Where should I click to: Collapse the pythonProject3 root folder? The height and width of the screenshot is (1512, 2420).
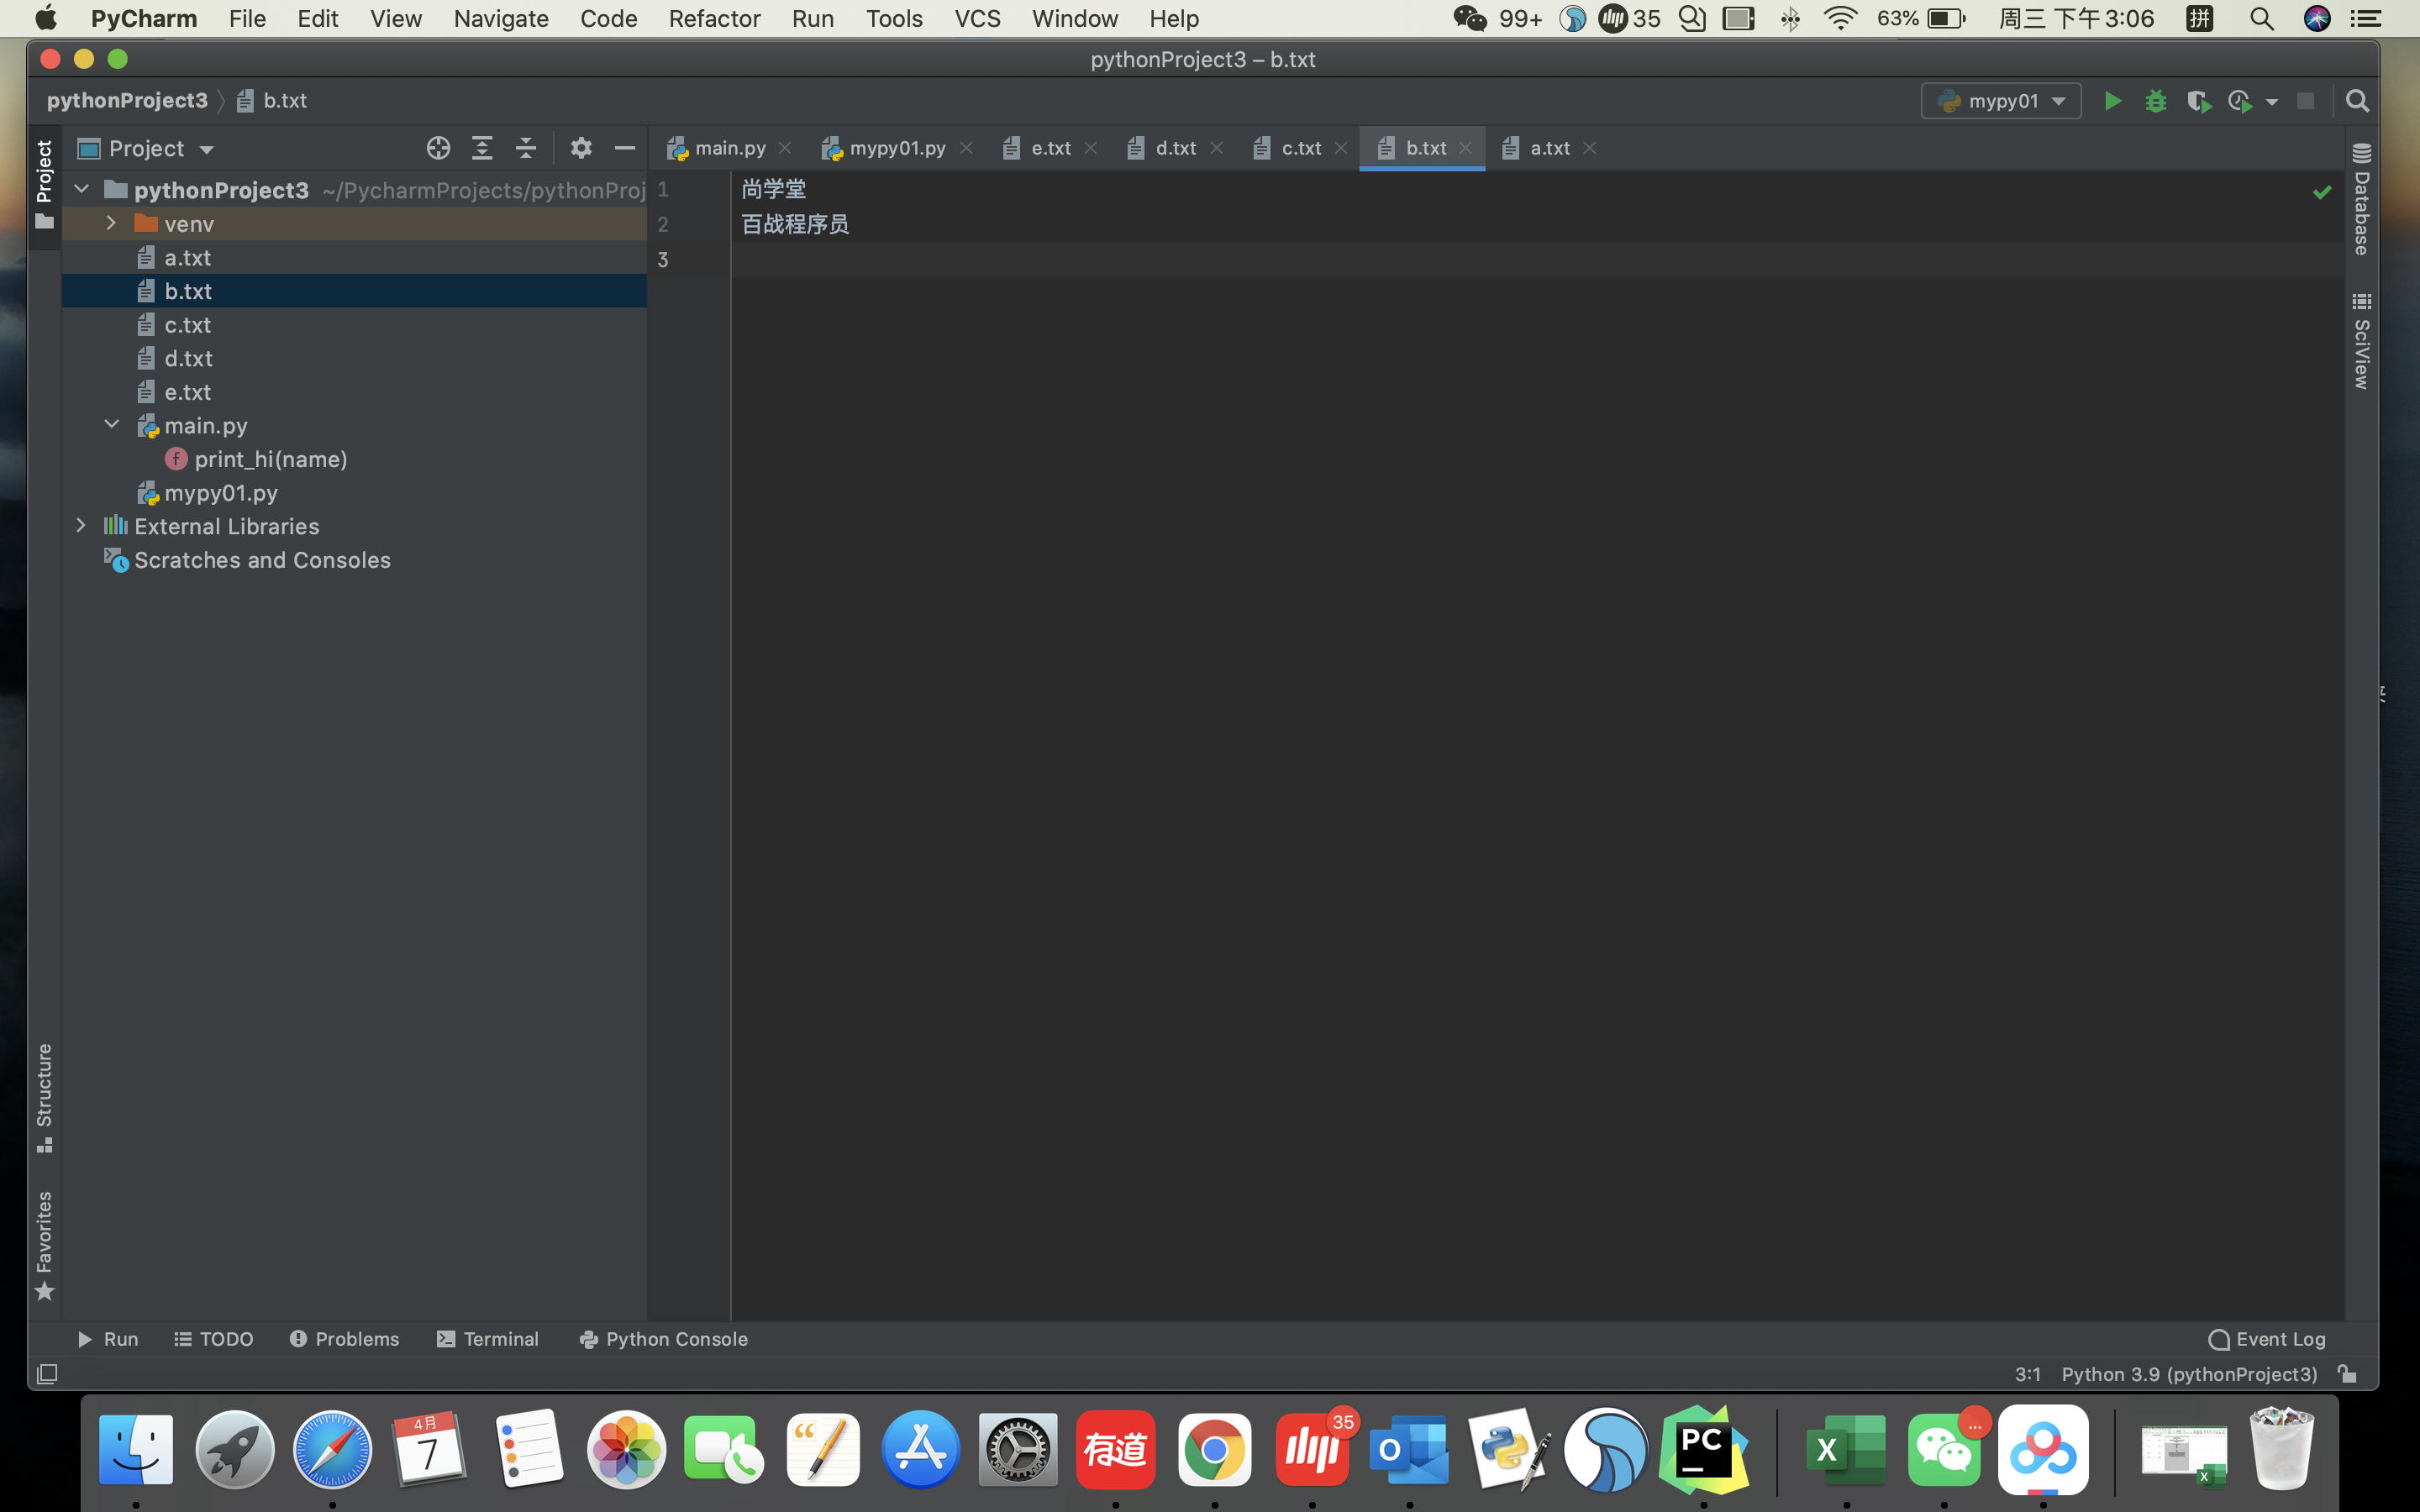point(82,189)
